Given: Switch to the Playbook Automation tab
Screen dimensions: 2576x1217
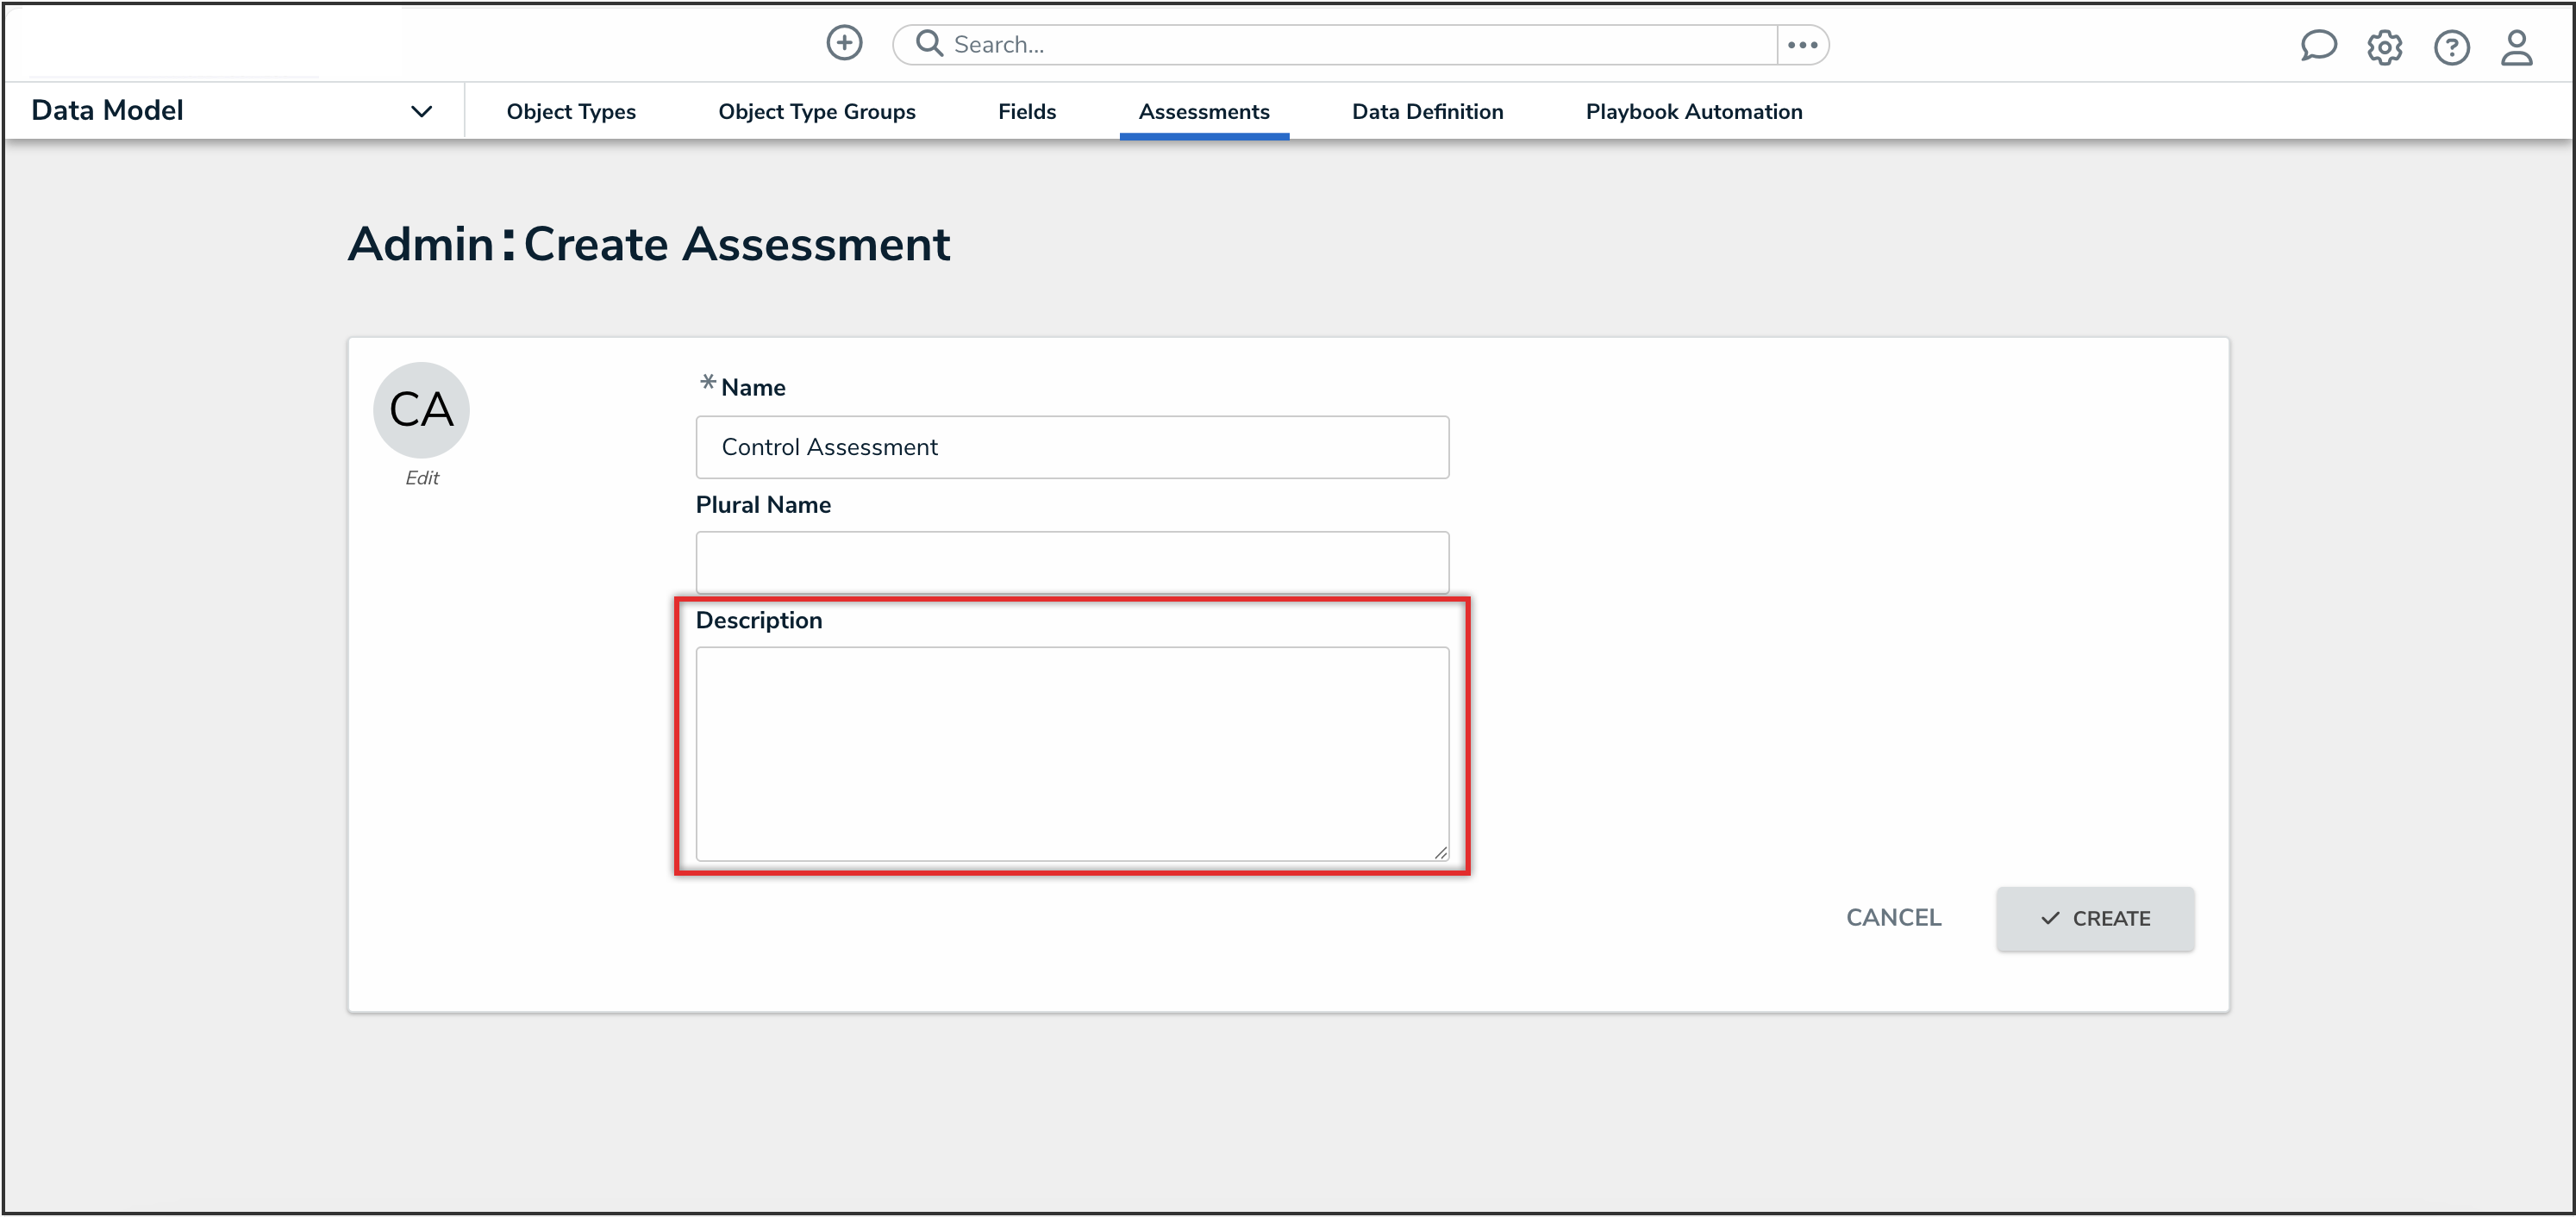Looking at the screenshot, I should (x=1693, y=112).
